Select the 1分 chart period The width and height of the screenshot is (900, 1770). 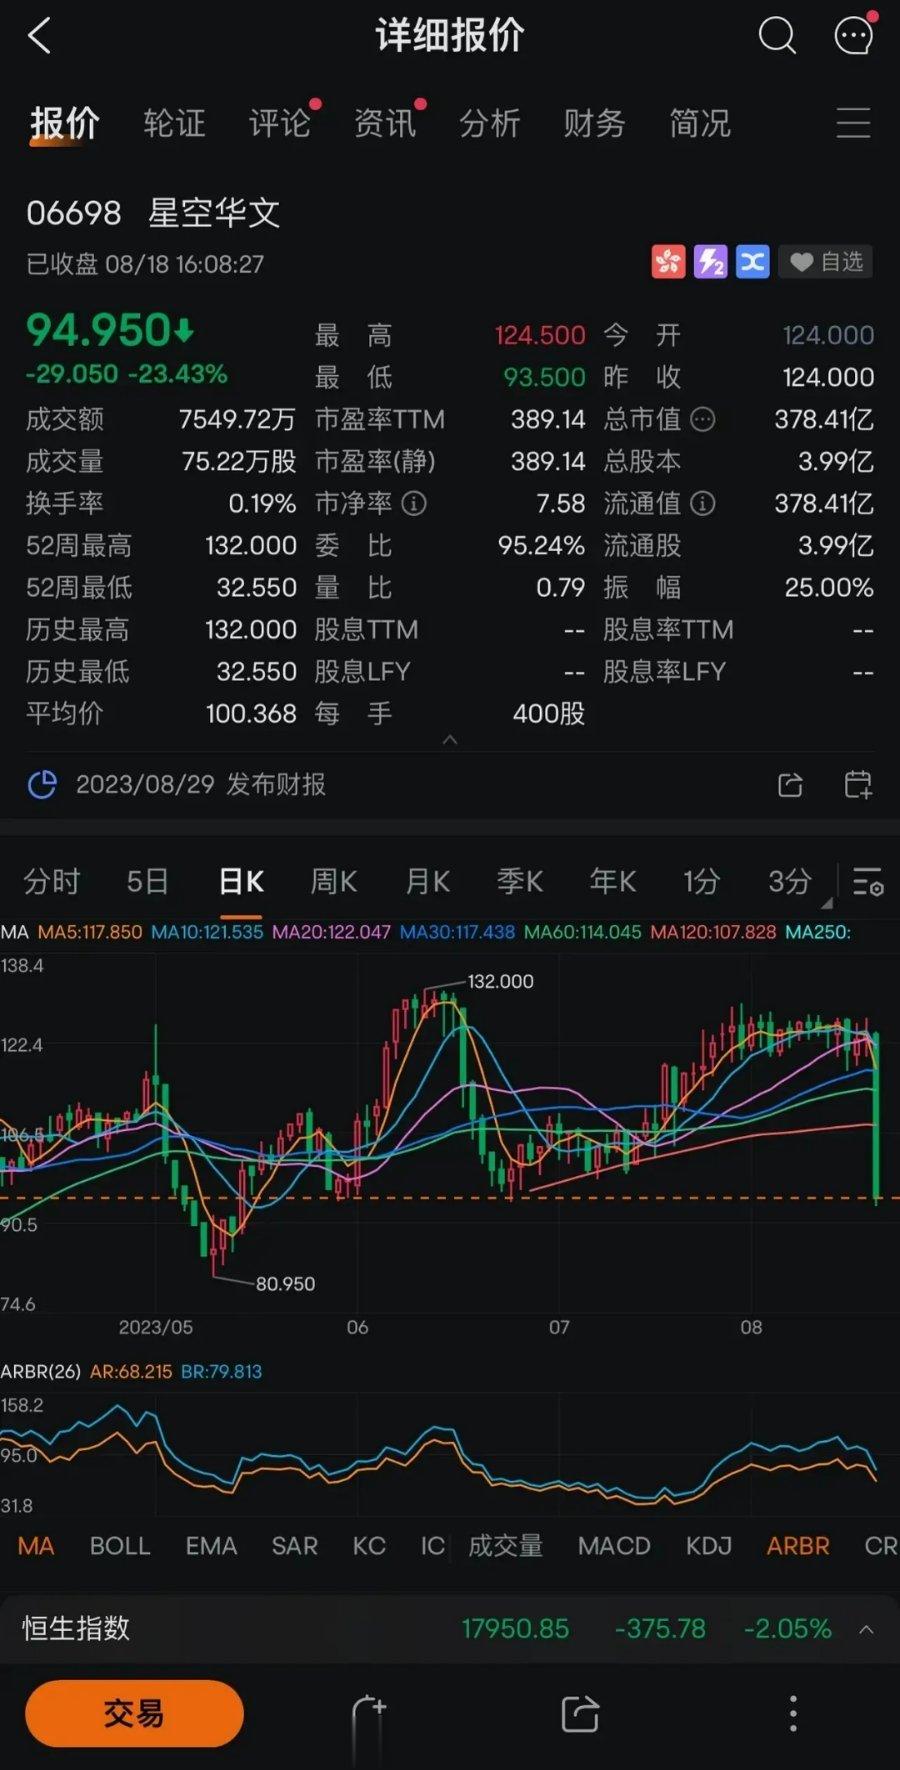coord(701,881)
